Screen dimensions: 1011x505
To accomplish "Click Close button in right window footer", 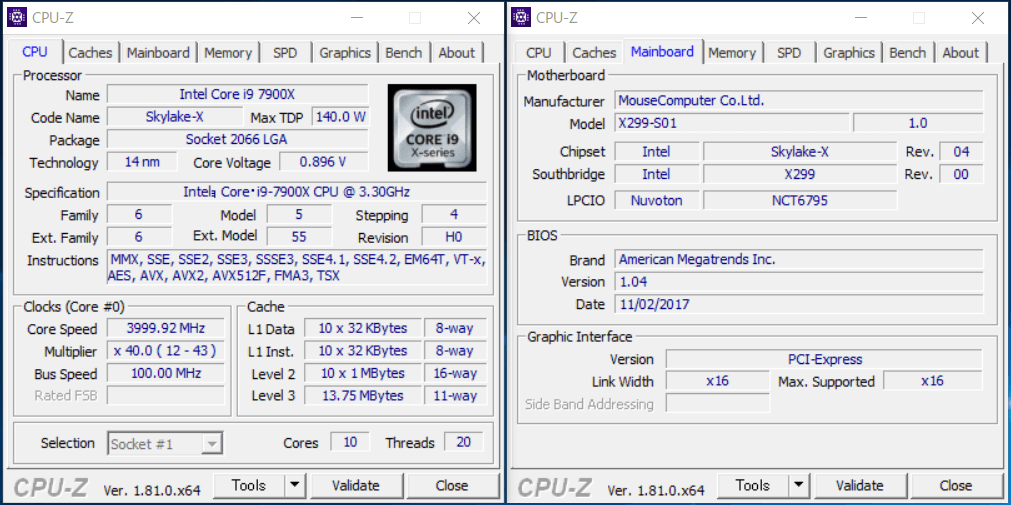I will click(956, 485).
